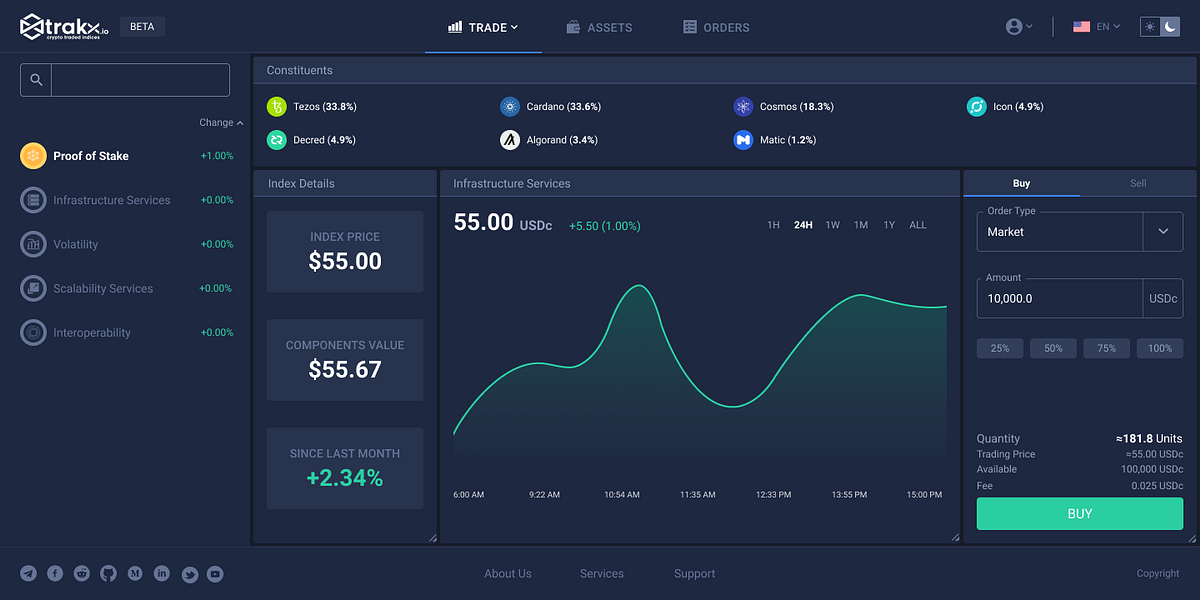Set amount to 75%
1201x600 pixels.
tap(1106, 348)
